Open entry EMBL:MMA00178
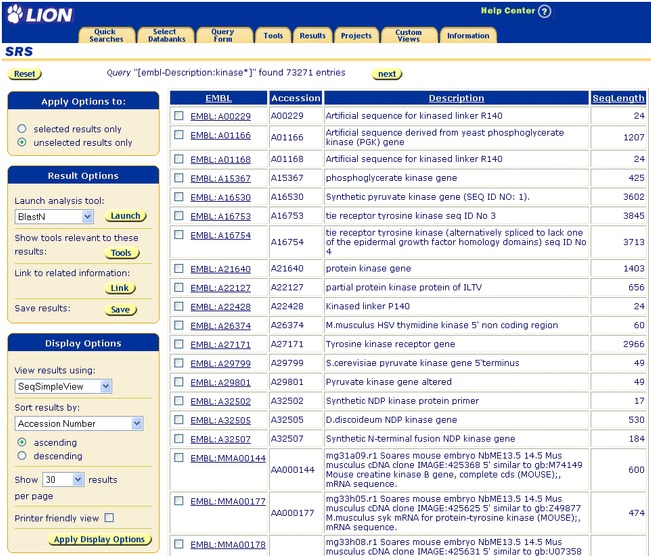The image size is (651, 556). (x=228, y=545)
